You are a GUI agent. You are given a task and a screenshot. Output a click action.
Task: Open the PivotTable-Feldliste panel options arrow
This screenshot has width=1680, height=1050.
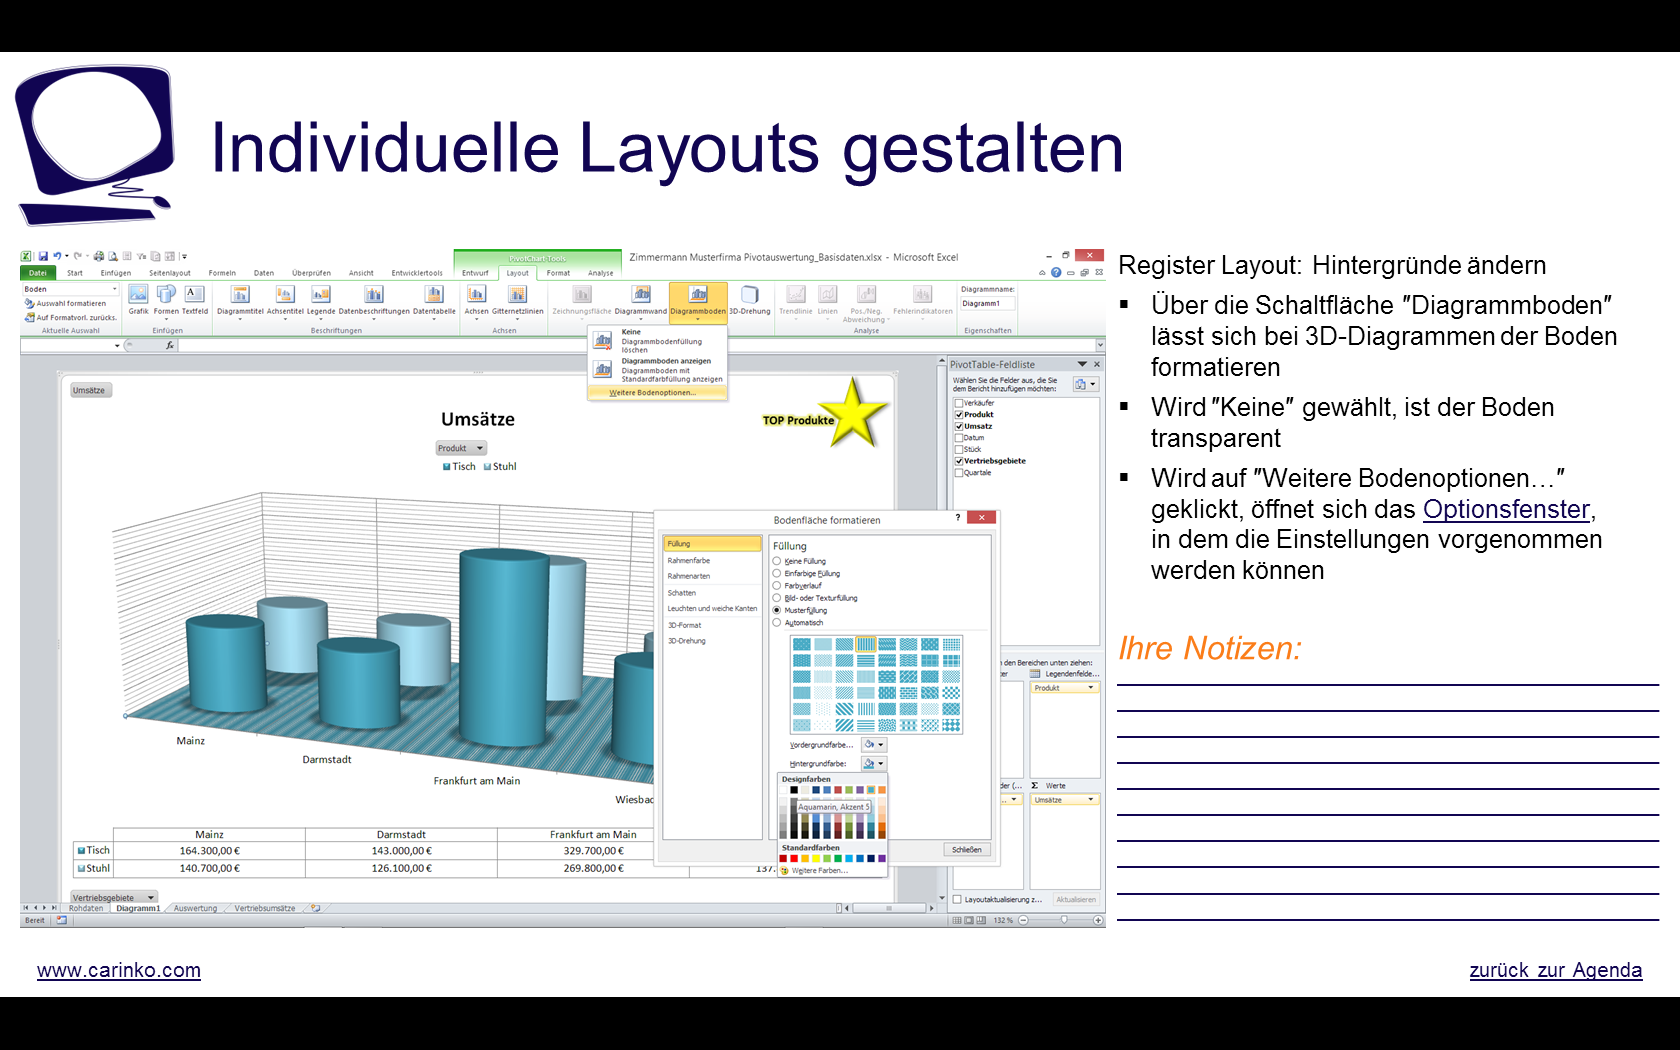[x=1082, y=364]
